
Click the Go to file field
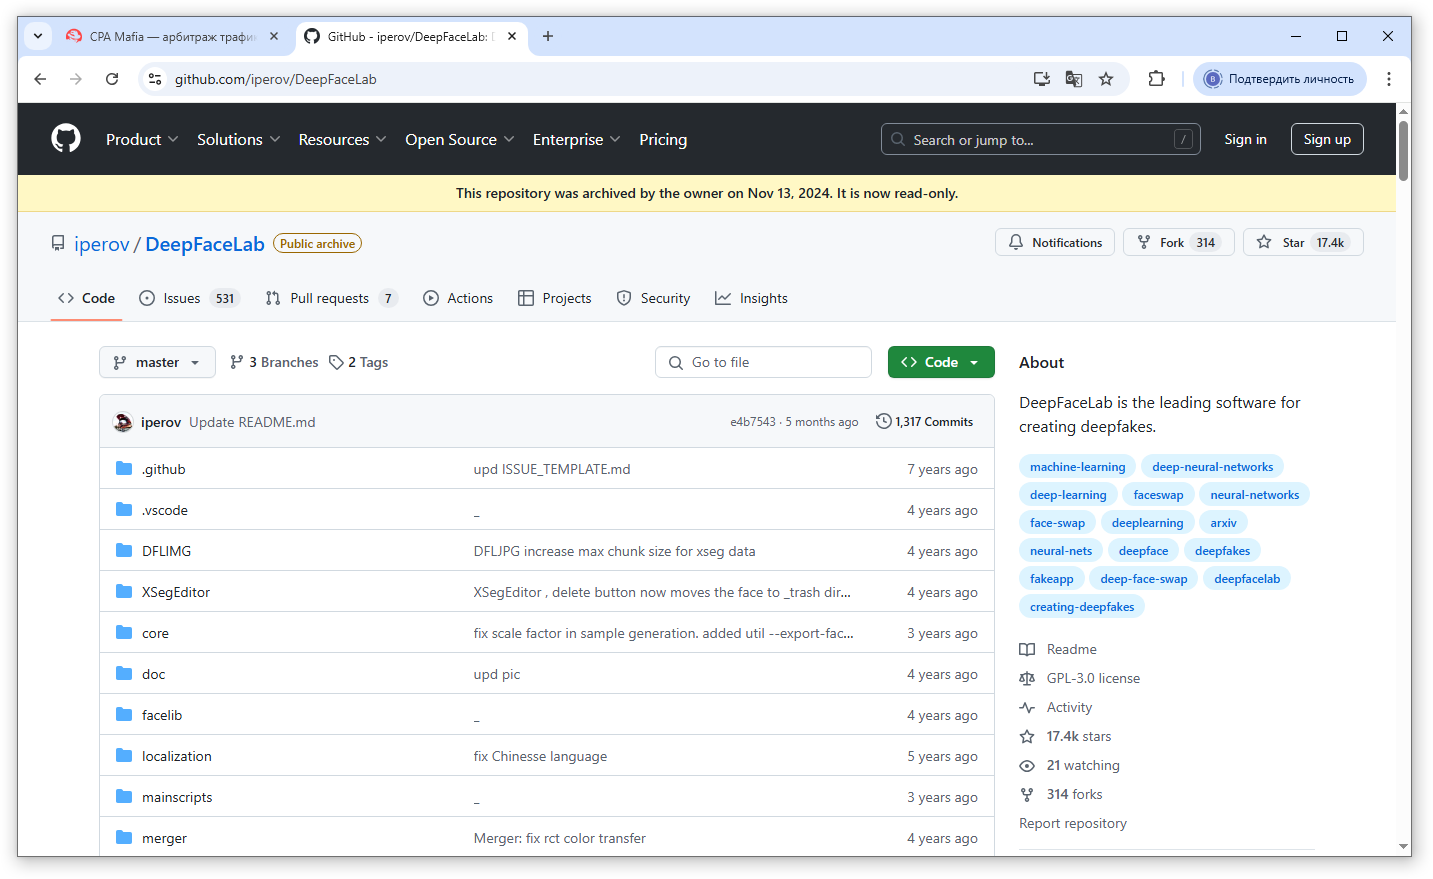click(763, 363)
